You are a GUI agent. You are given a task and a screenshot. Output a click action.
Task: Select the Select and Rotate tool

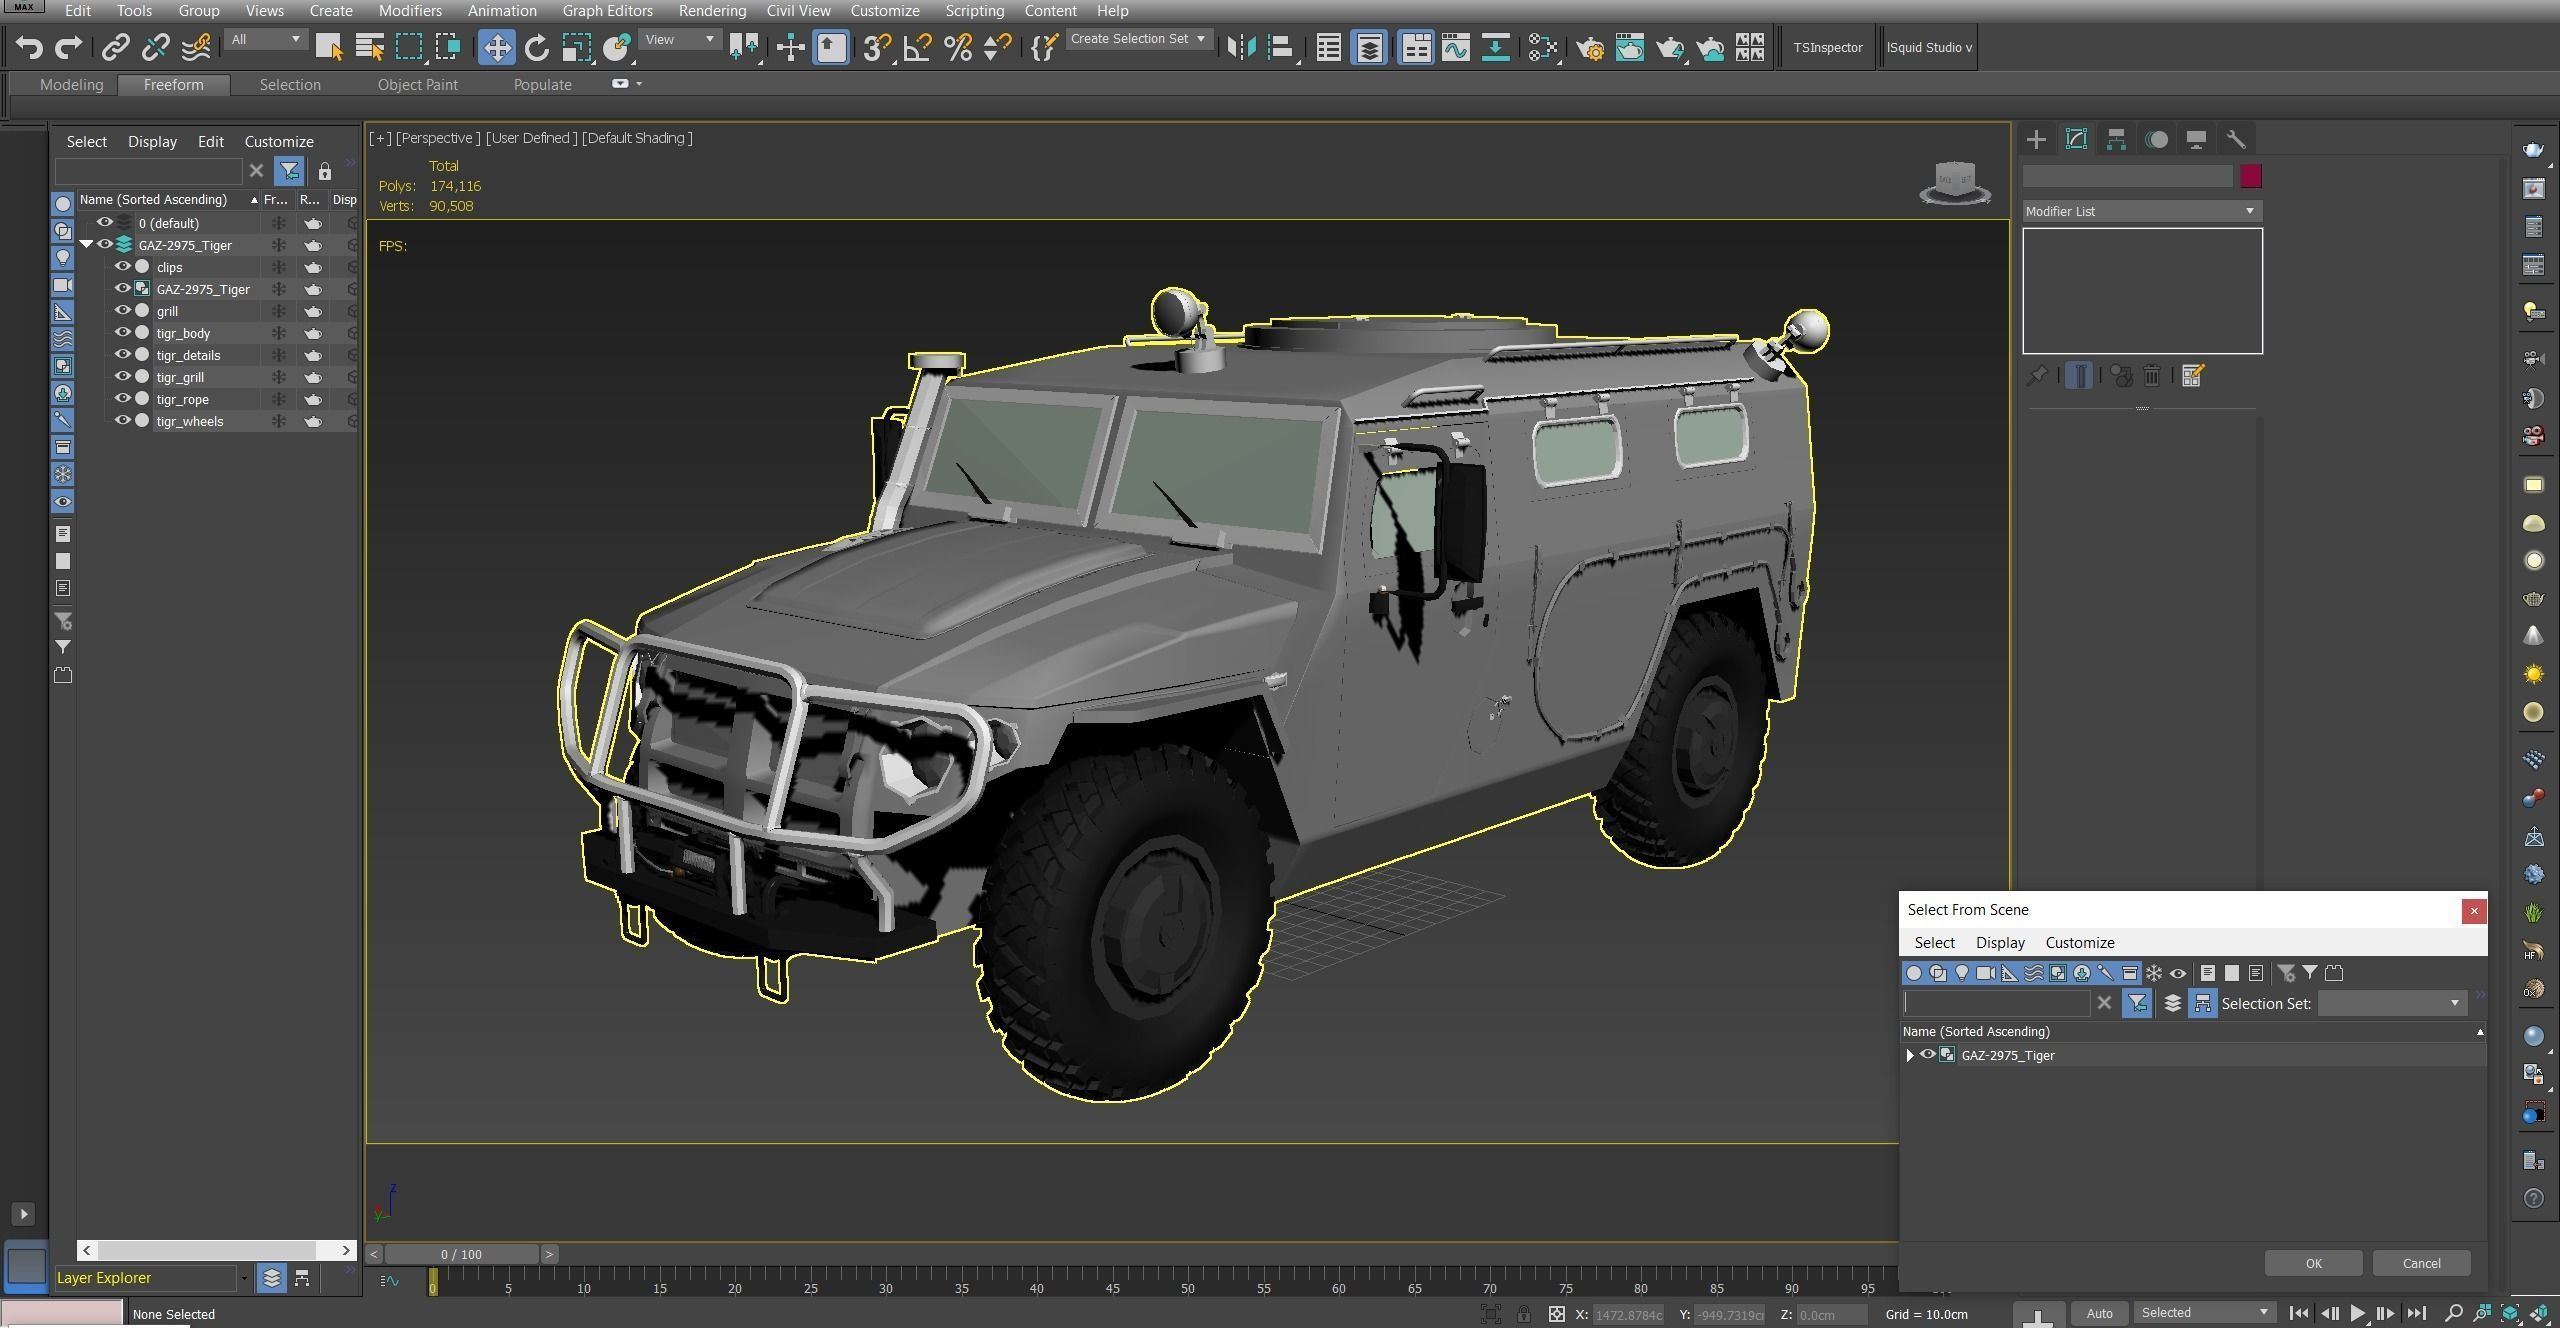point(537,47)
